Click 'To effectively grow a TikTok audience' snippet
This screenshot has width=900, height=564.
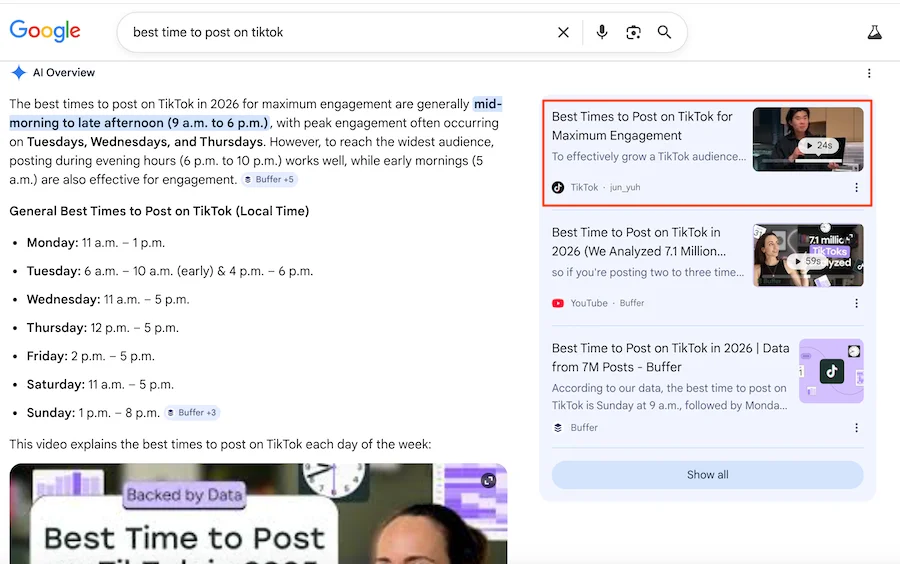click(x=649, y=157)
